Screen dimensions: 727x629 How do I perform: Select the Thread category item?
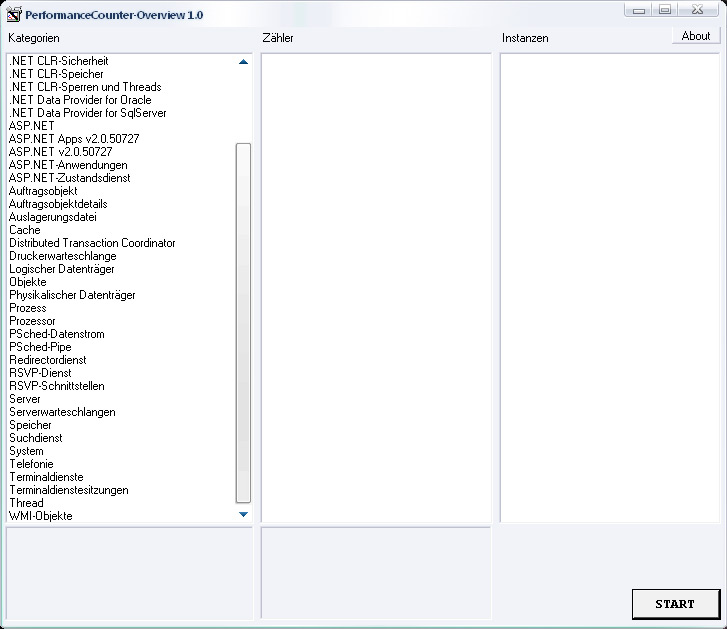point(26,503)
